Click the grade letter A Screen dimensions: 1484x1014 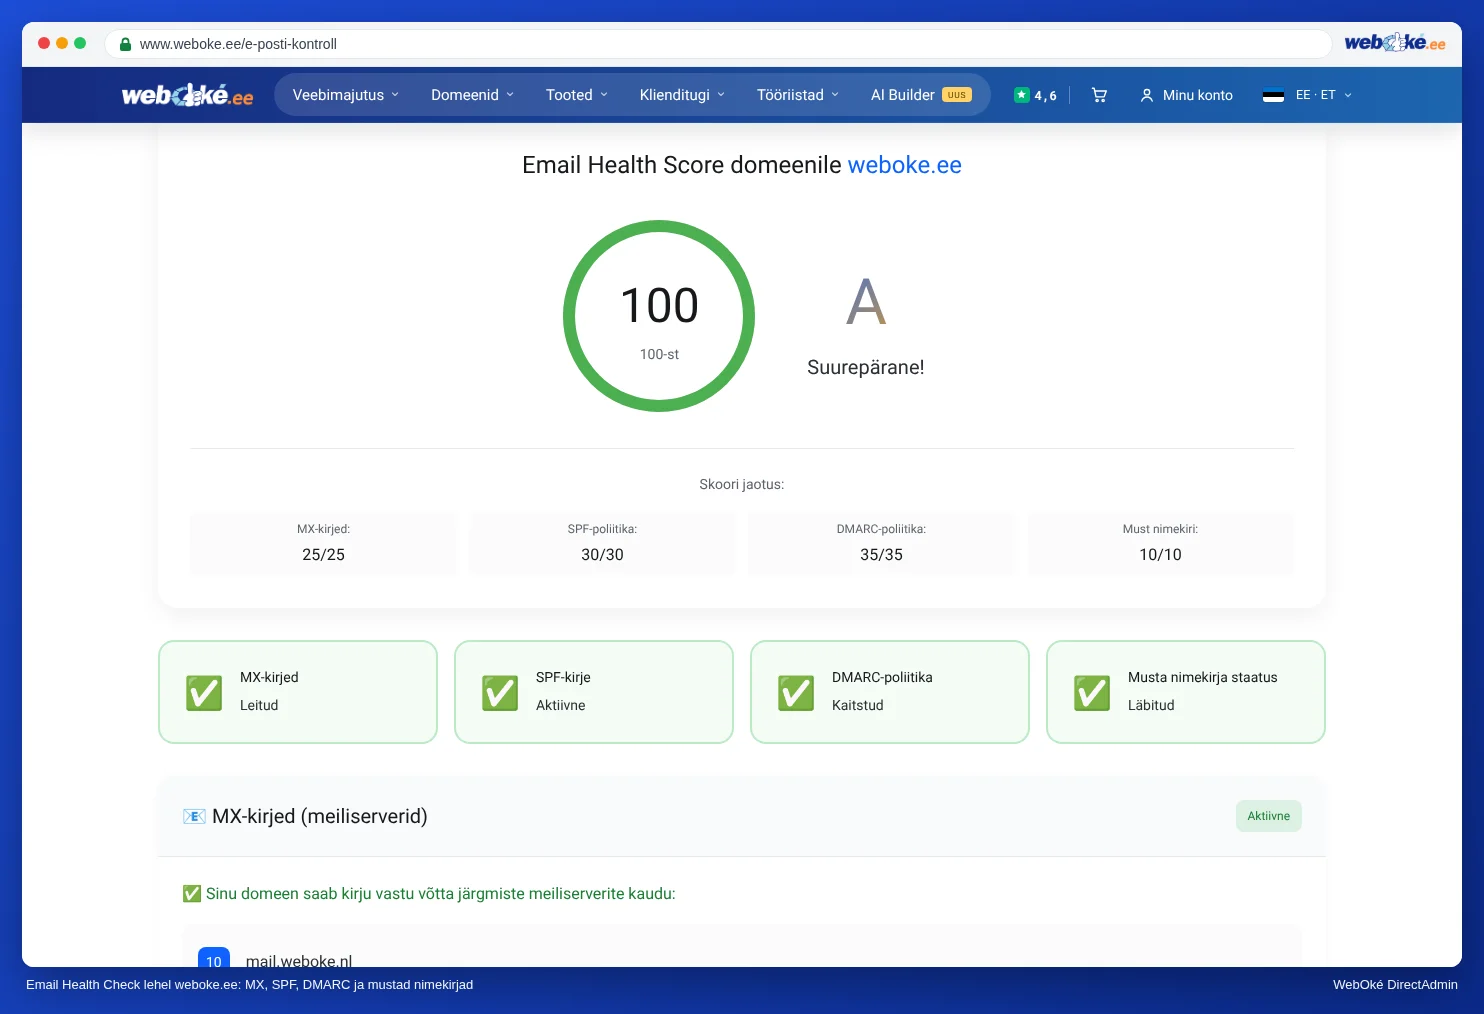point(866,302)
